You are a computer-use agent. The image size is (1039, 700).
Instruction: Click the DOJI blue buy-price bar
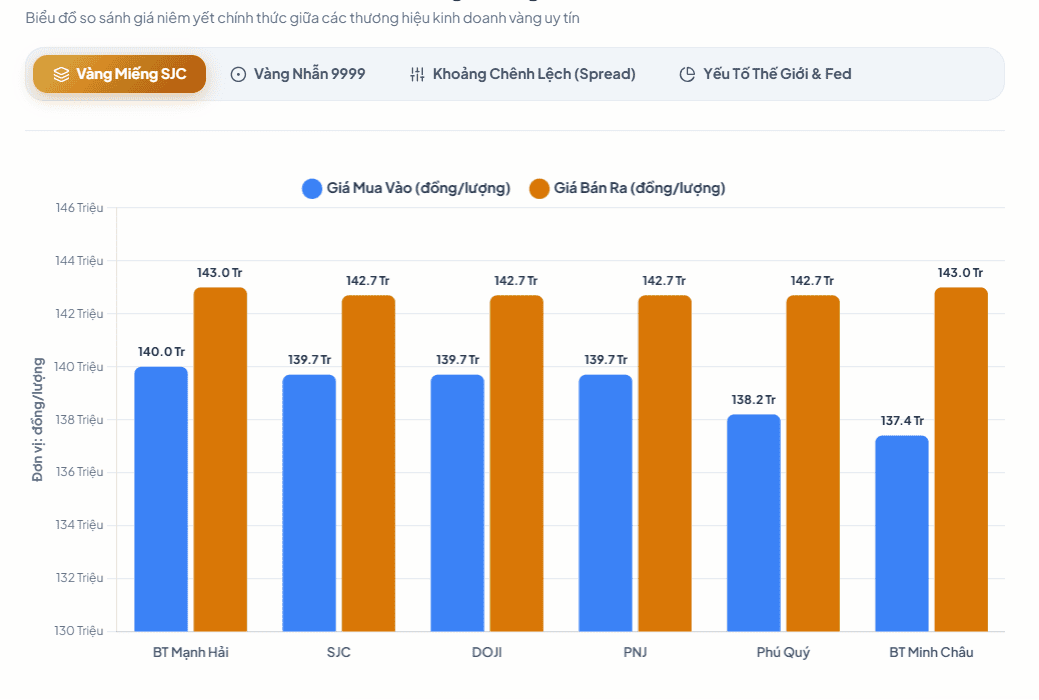pyautogui.click(x=457, y=502)
